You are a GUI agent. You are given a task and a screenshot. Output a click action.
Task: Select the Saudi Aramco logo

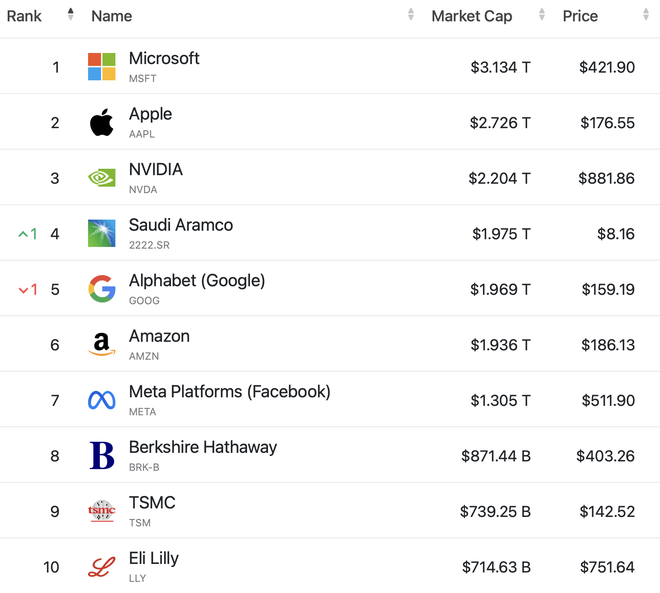[101, 233]
